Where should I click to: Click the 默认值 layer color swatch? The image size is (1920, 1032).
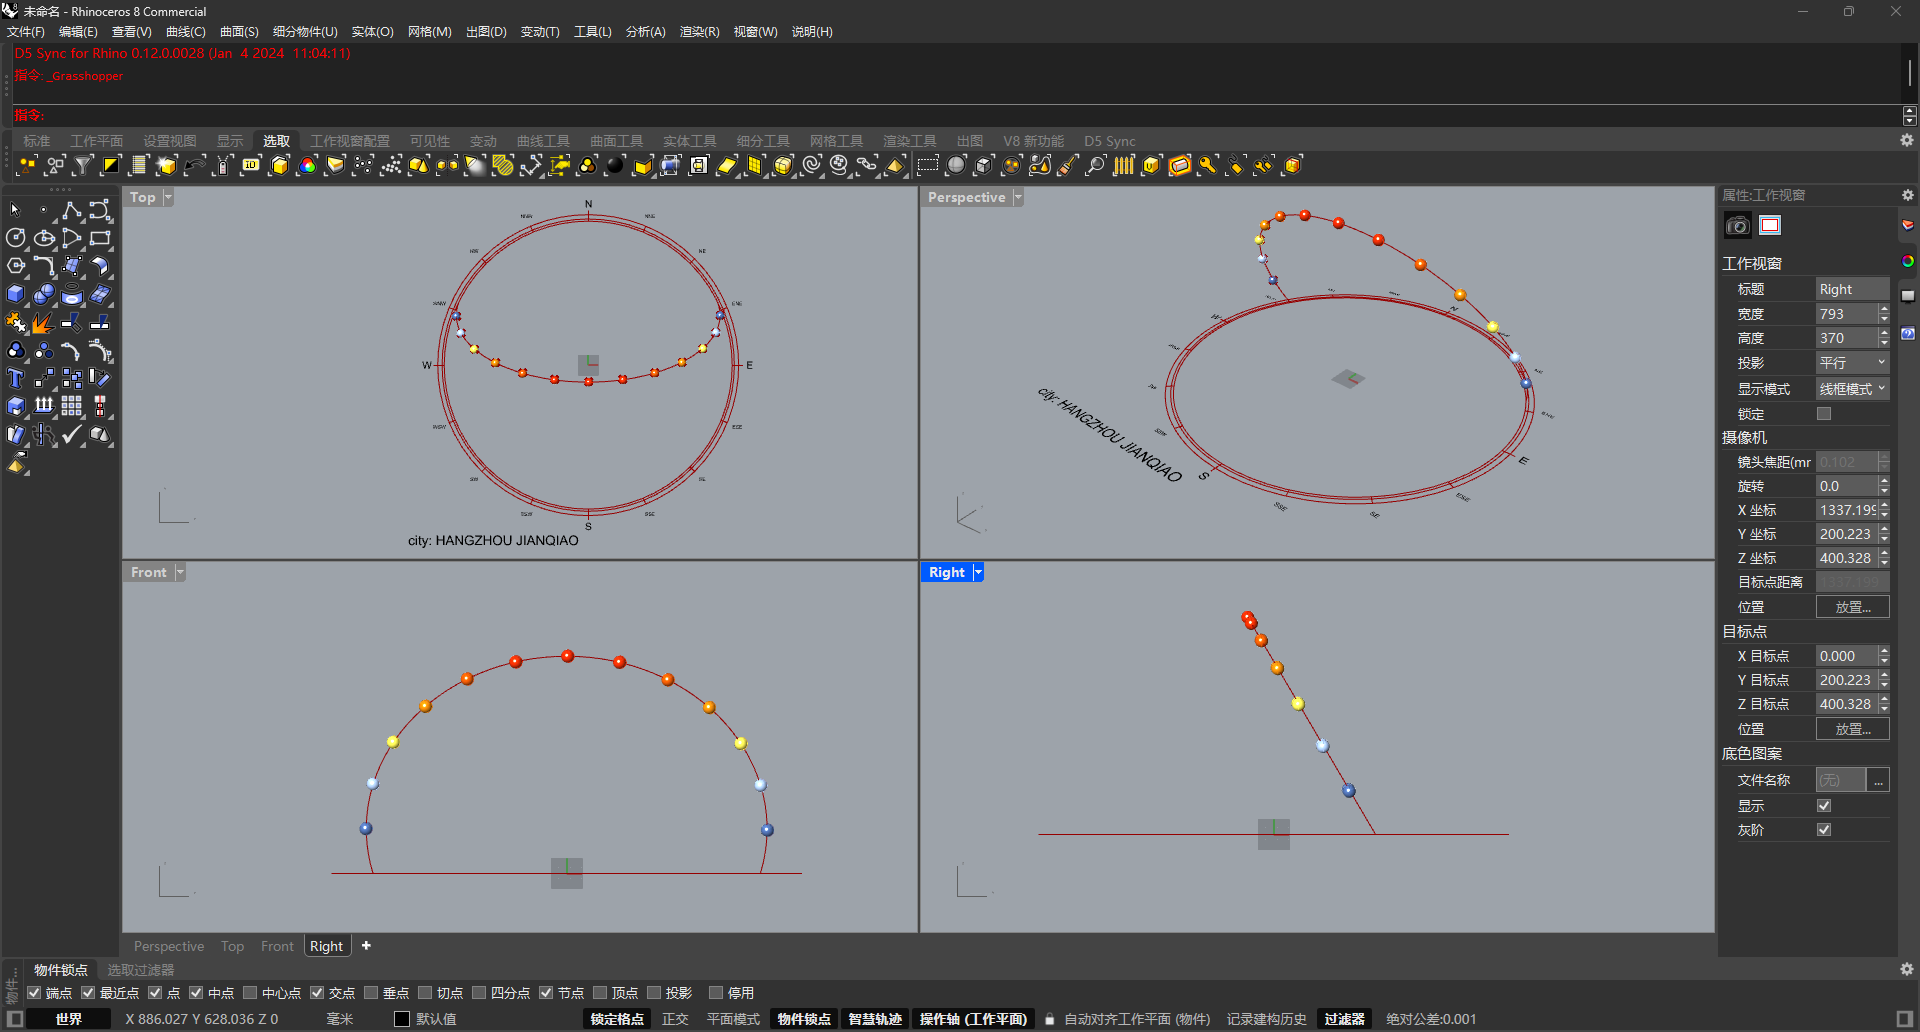pyautogui.click(x=402, y=1019)
